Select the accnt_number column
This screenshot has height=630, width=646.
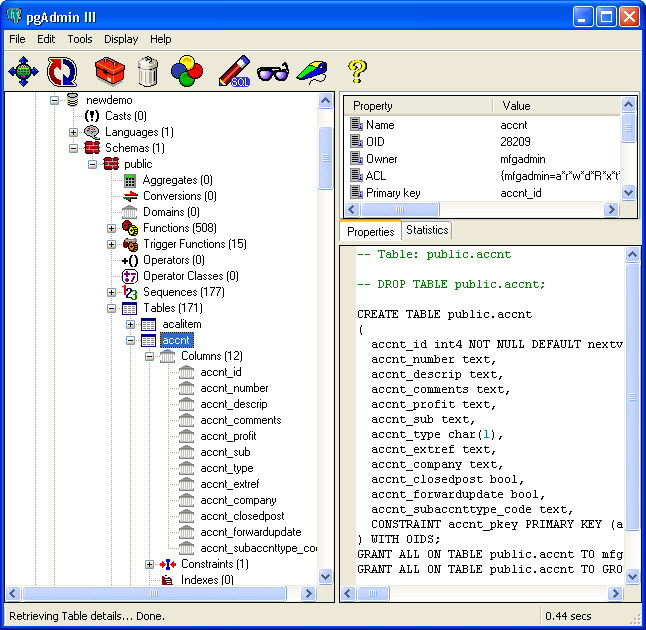tap(234, 389)
